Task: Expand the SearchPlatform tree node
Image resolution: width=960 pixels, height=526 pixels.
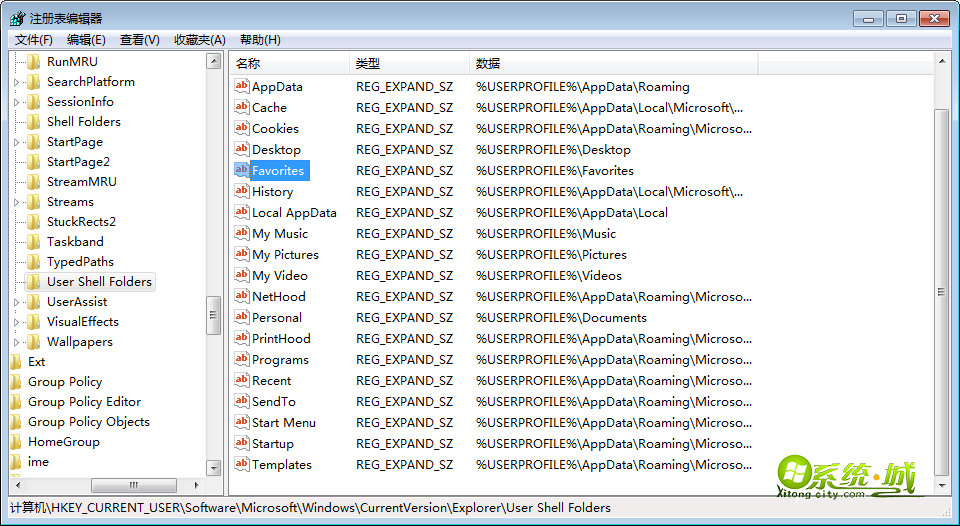Action: (17, 82)
